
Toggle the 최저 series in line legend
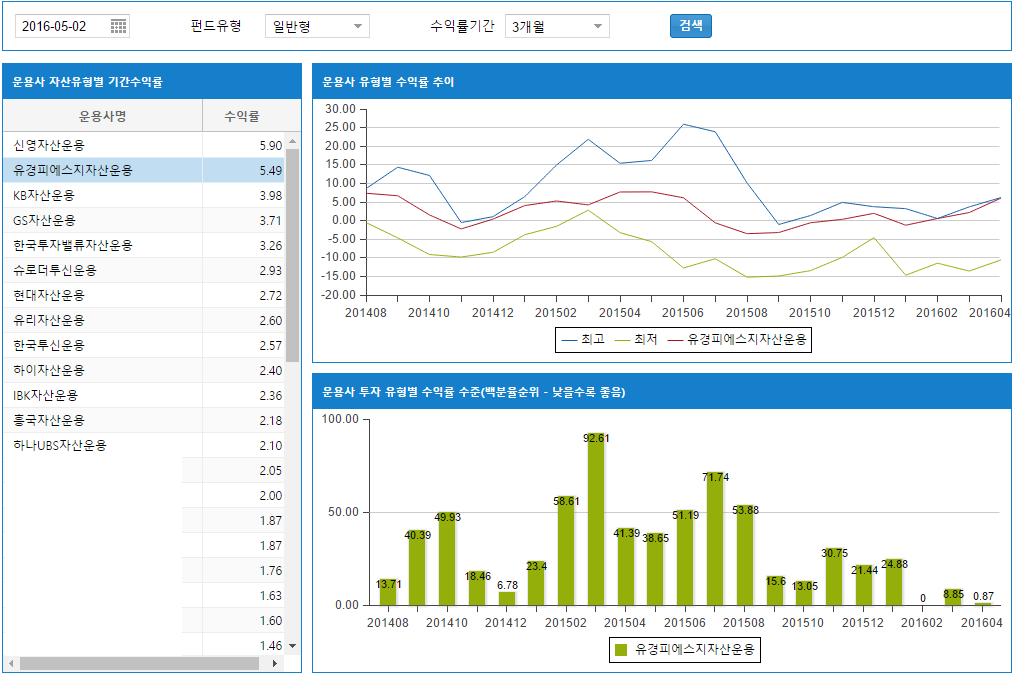636,340
